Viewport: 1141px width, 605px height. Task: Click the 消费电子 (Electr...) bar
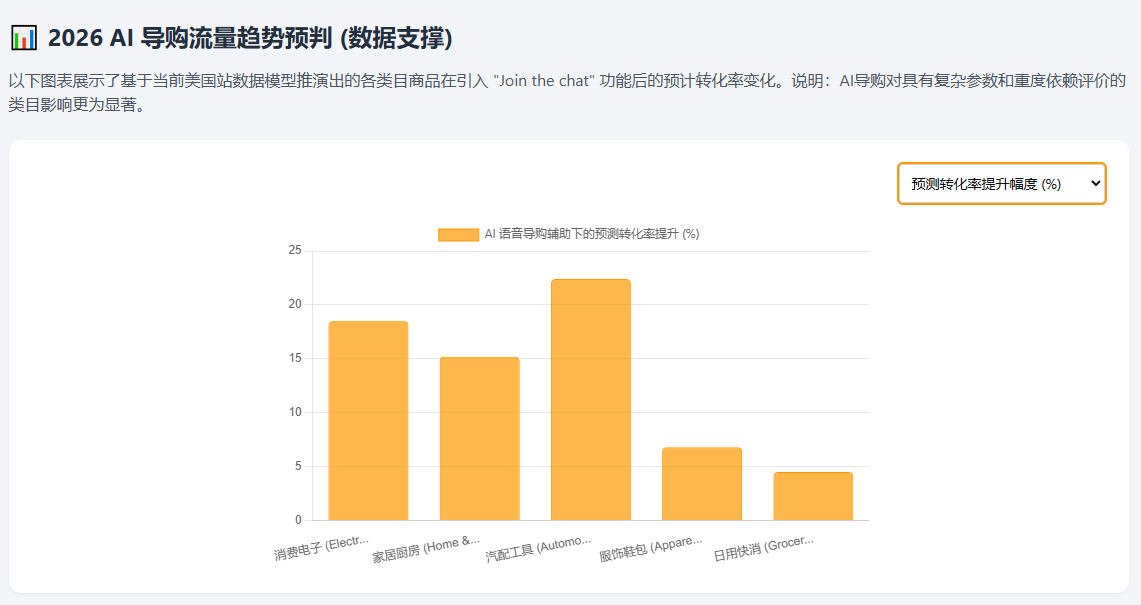pos(368,420)
